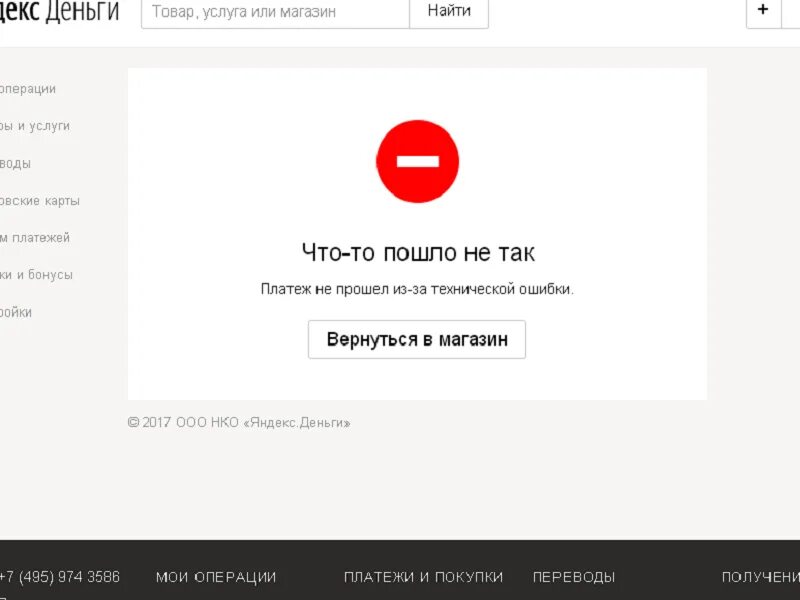
Task: Click the 'Вернуться в магазин' button
Action: pos(417,339)
